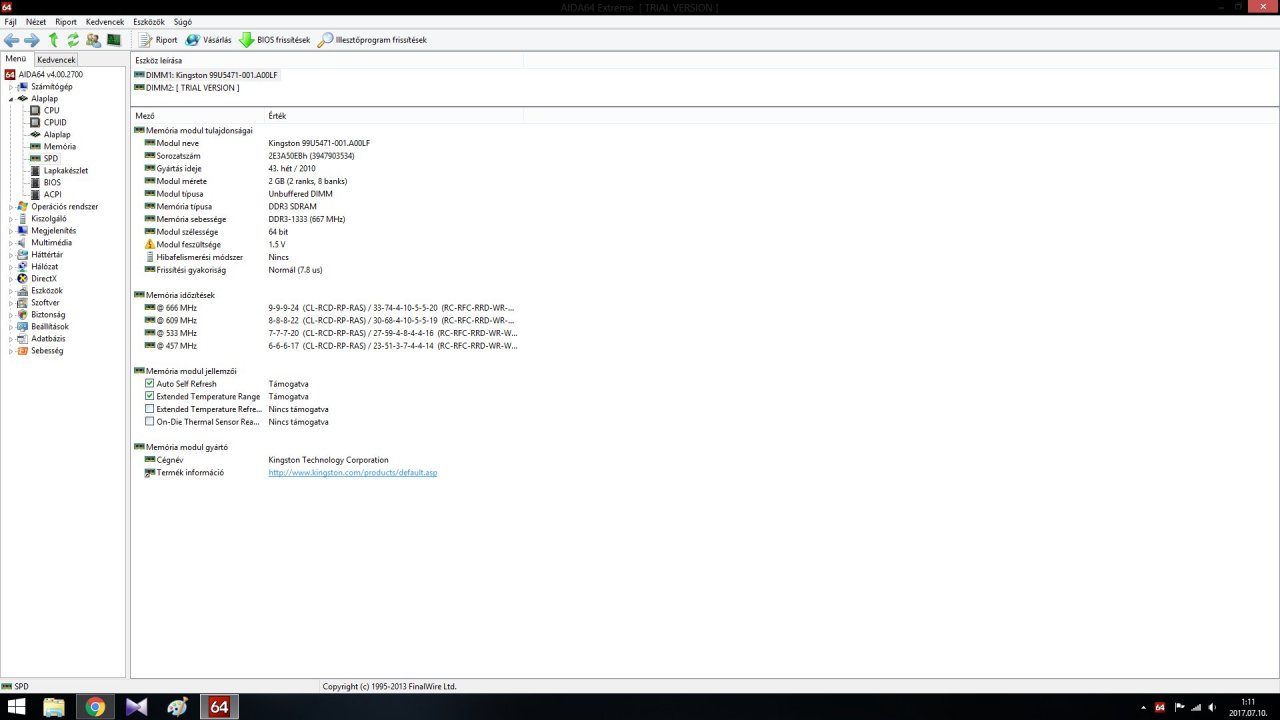Expand the Megjelenítés tree node
The height and width of the screenshot is (720, 1280).
[10, 231]
